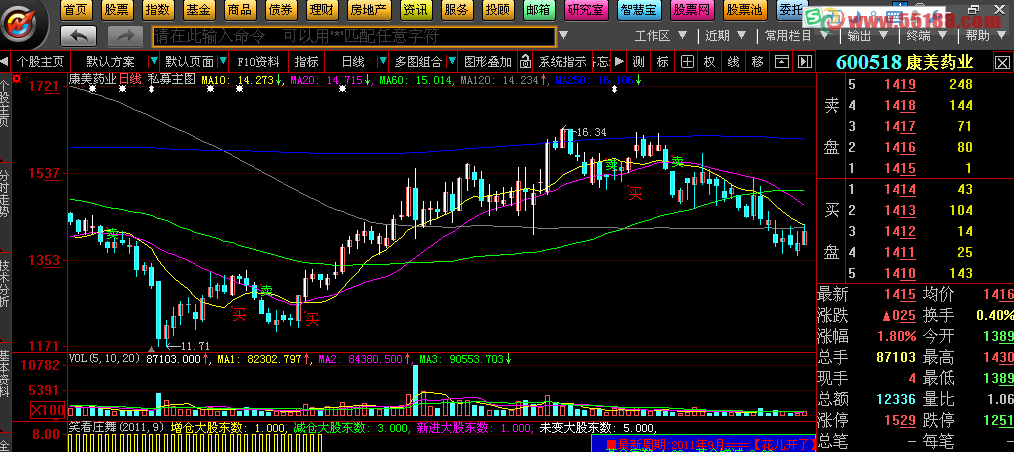Open the 指数 index menu
1014x452 pixels.
(x=156, y=9)
